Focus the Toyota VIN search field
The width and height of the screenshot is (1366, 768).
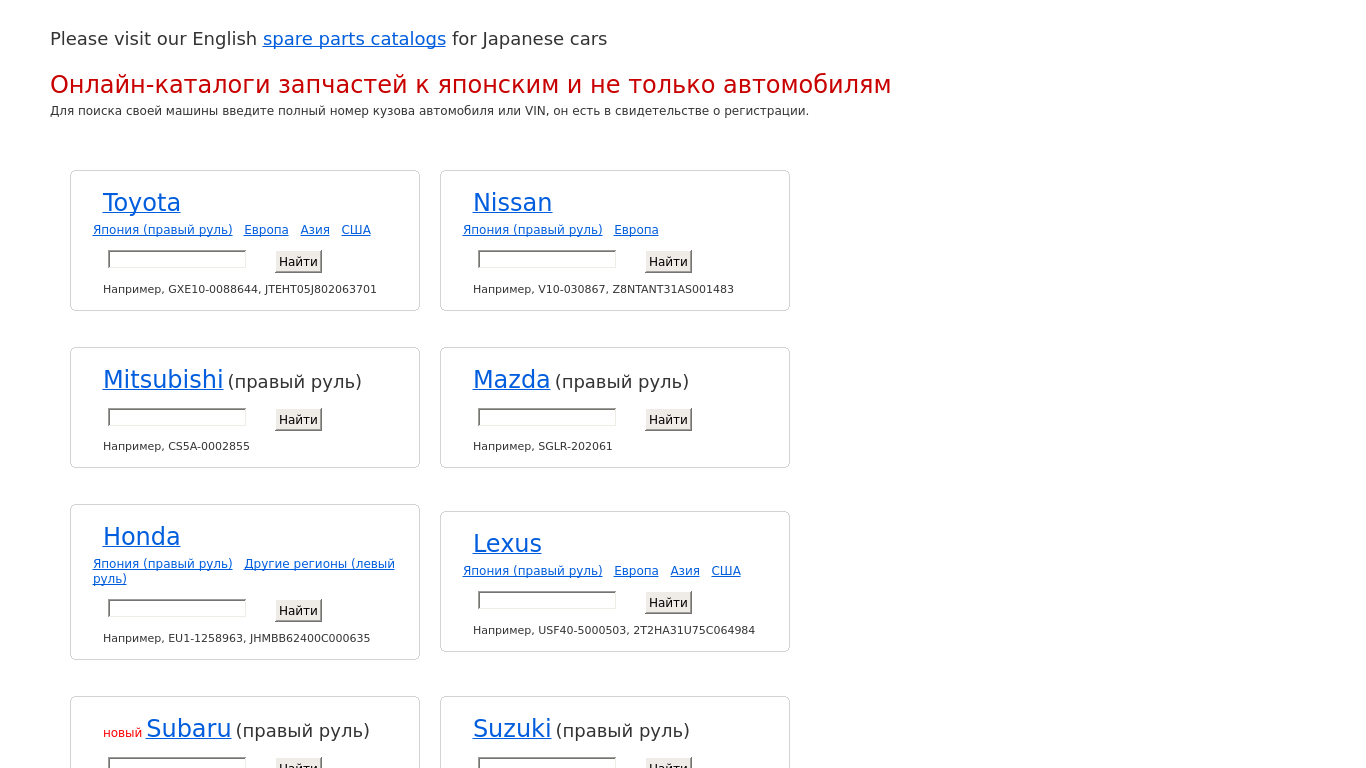pos(177,259)
